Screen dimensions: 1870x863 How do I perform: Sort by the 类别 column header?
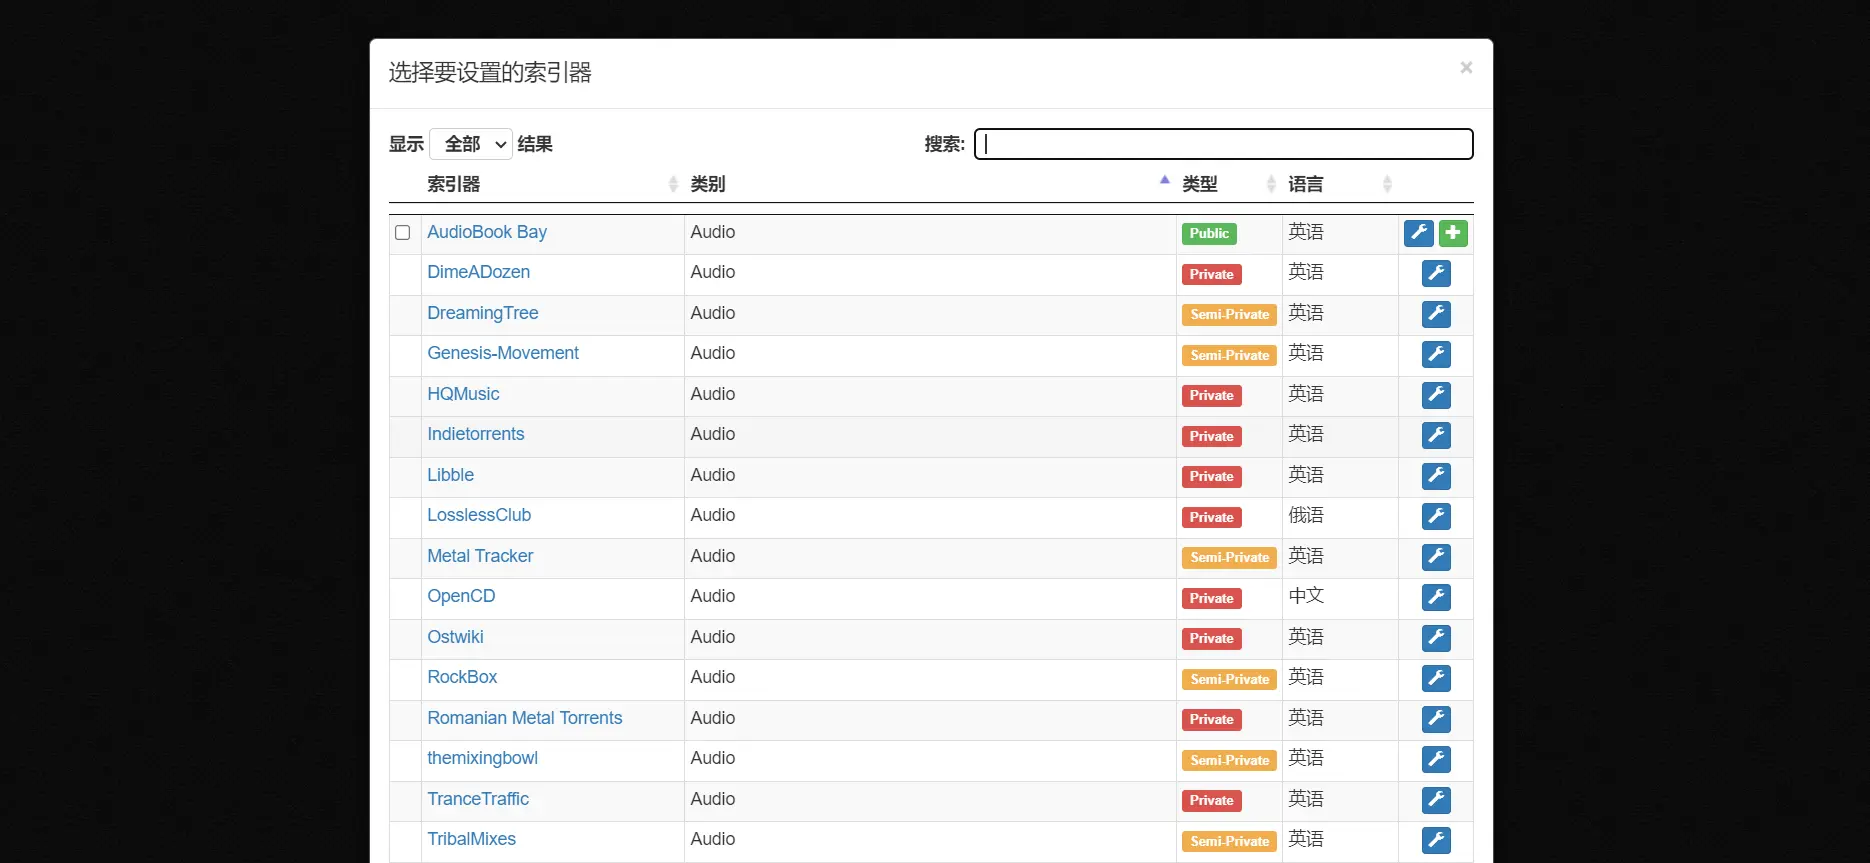click(x=930, y=184)
